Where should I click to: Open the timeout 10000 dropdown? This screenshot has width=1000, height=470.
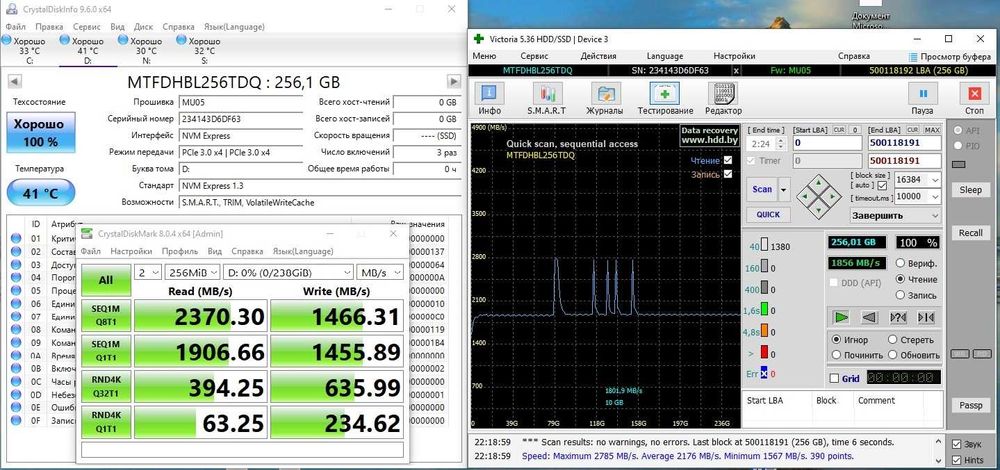click(x=934, y=196)
